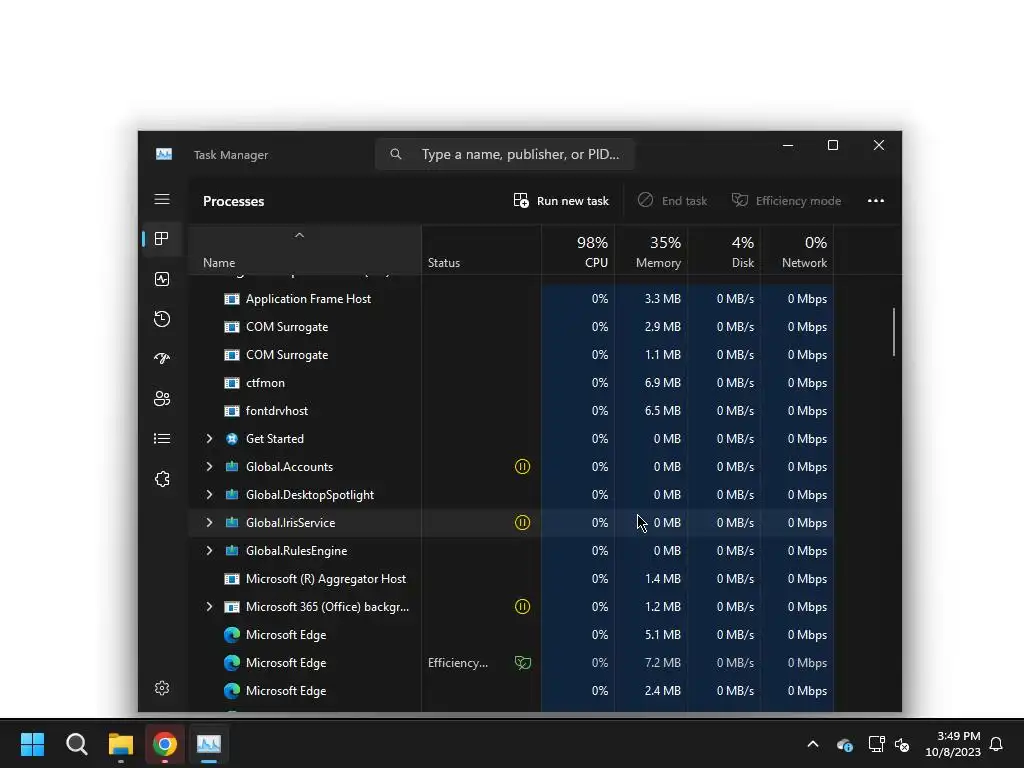Open the OneDrive cloud tray icon
This screenshot has width=1024, height=768.
tap(844, 744)
